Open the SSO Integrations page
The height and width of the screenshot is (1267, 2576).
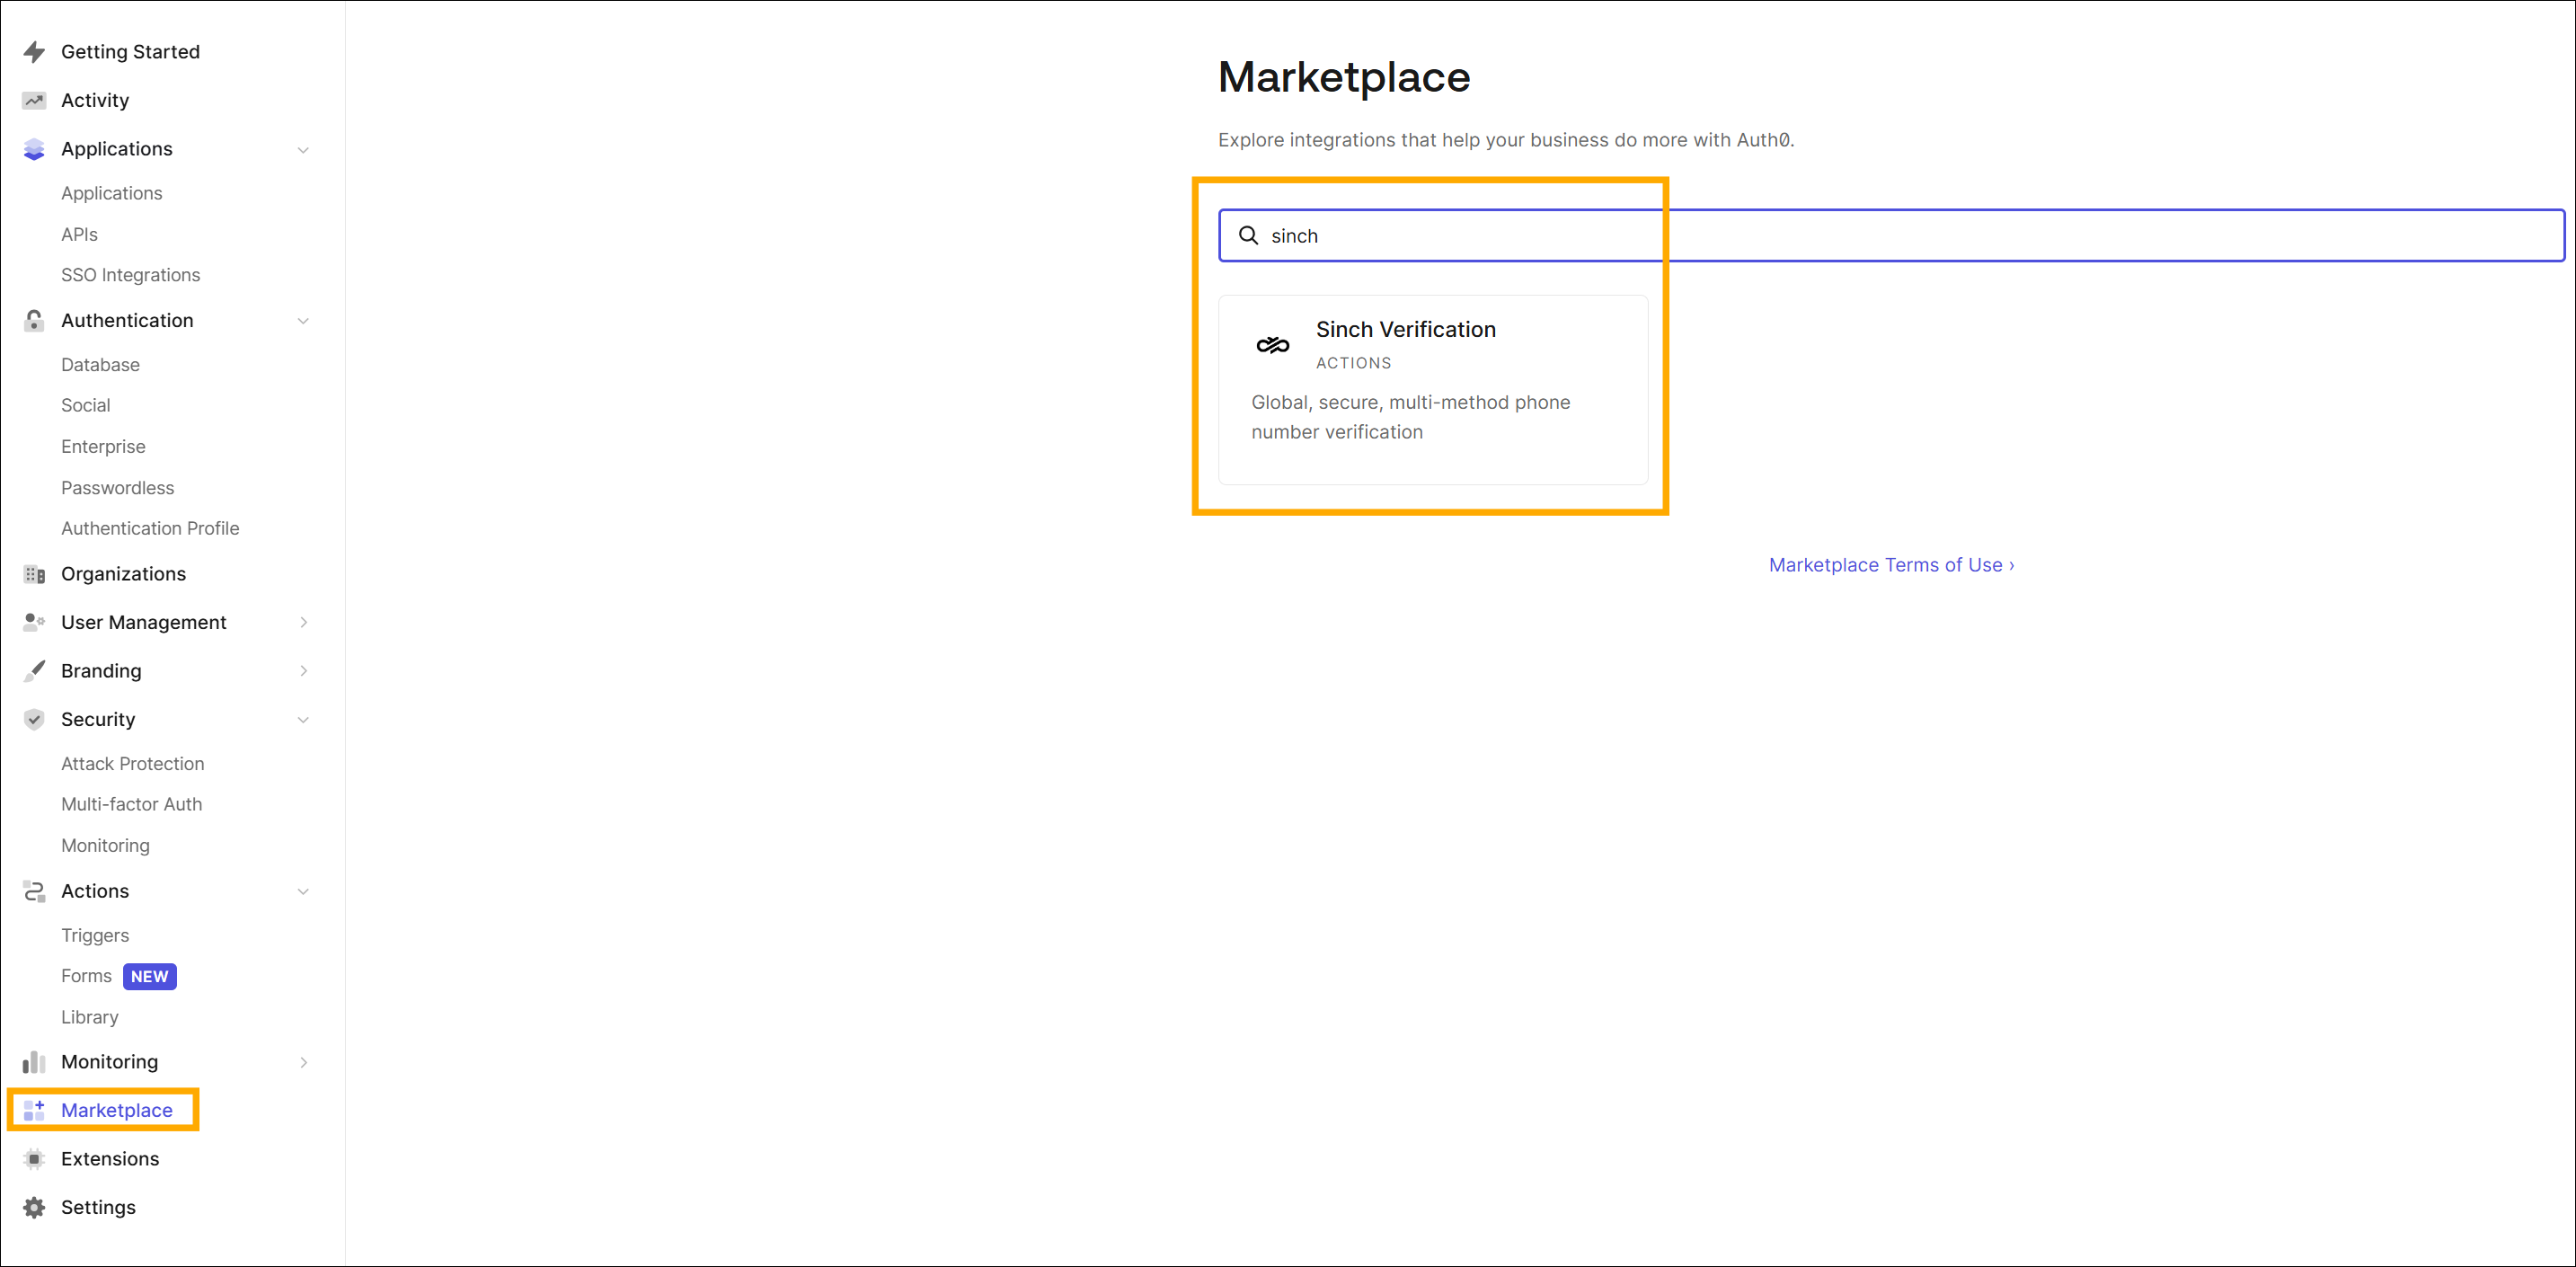(x=130, y=274)
